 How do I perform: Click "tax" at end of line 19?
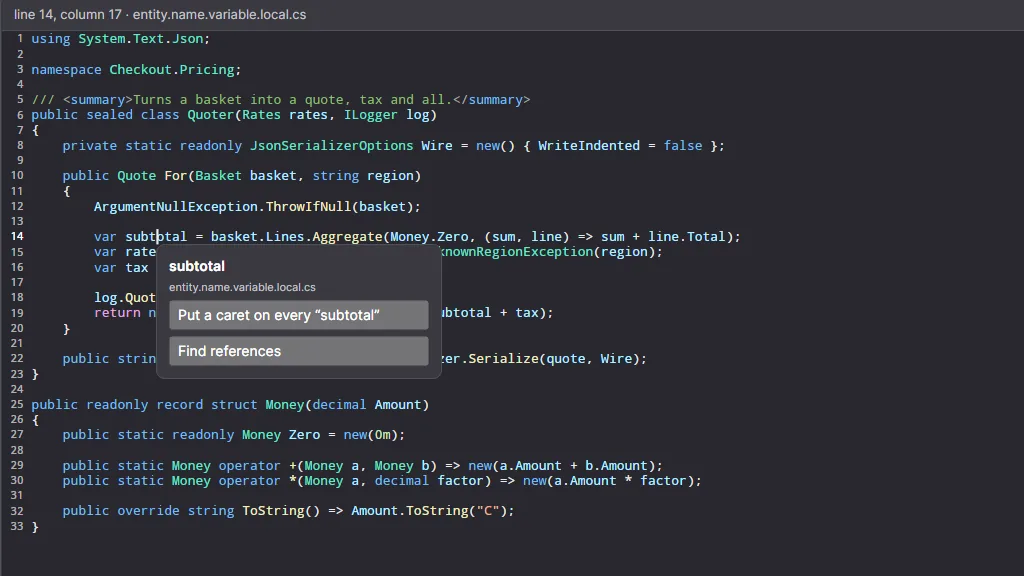click(527, 313)
